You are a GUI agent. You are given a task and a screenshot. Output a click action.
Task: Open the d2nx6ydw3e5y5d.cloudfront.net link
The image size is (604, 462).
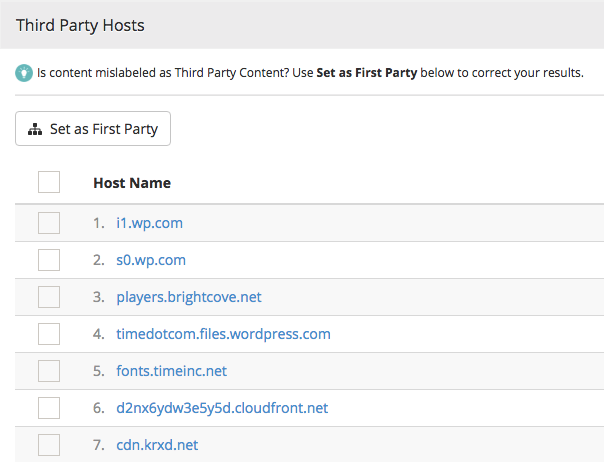point(222,408)
